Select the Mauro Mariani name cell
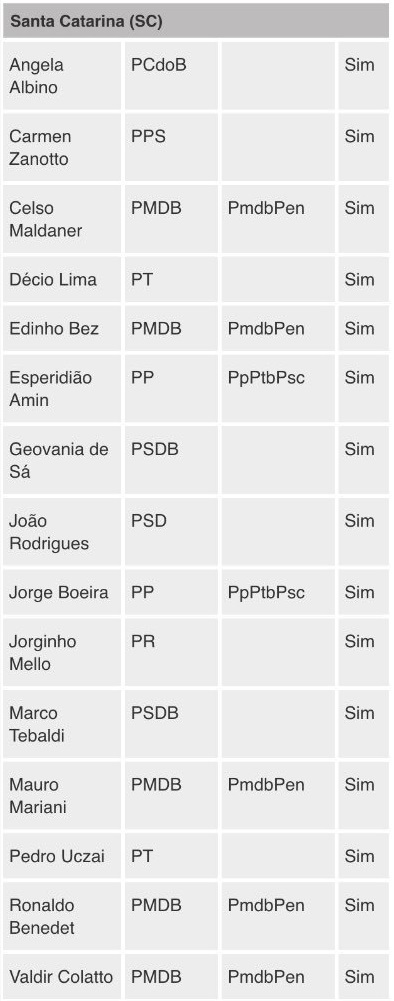394x1001 pixels. pyautogui.click(x=62, y=795)
